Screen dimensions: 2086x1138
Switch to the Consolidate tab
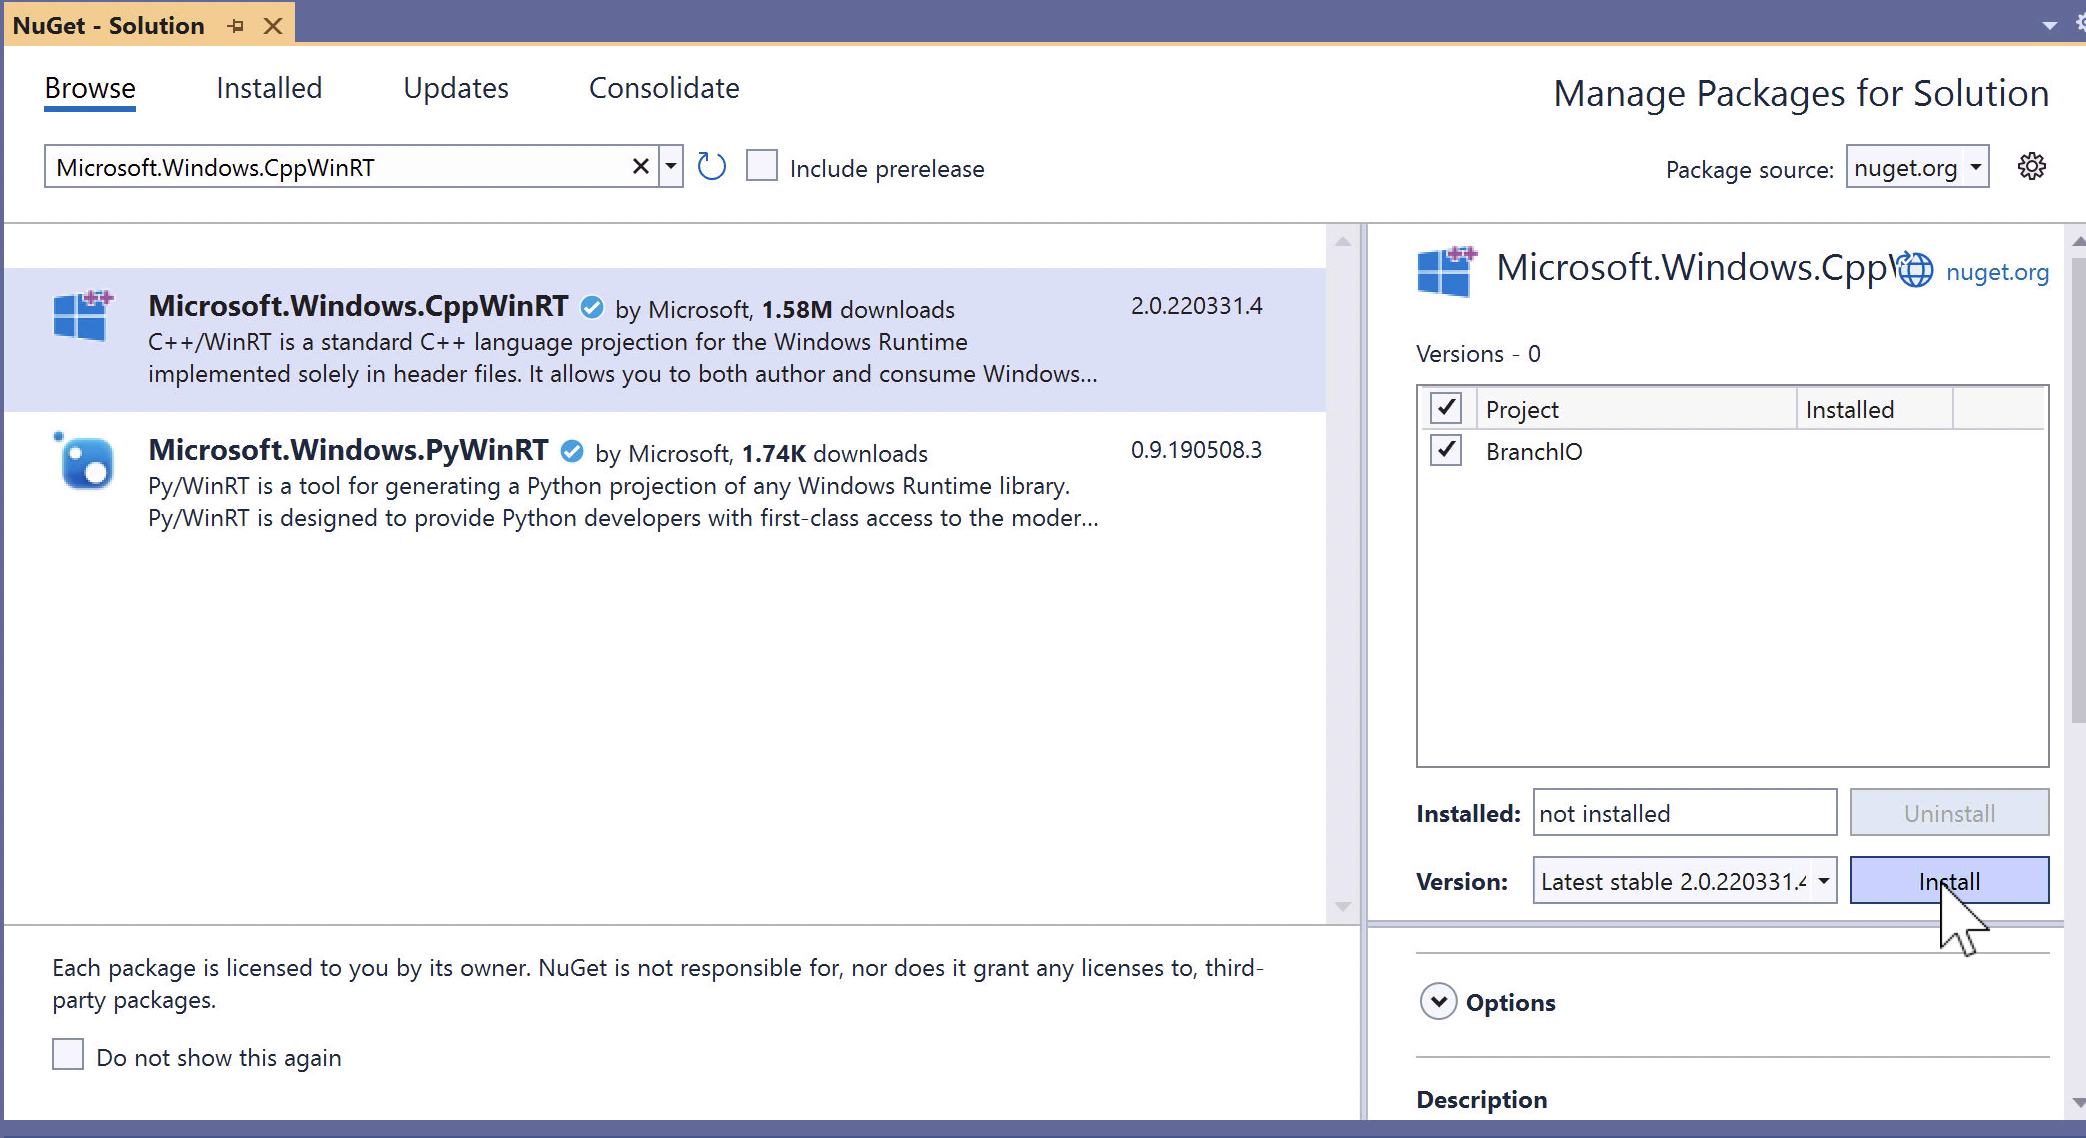664,88
